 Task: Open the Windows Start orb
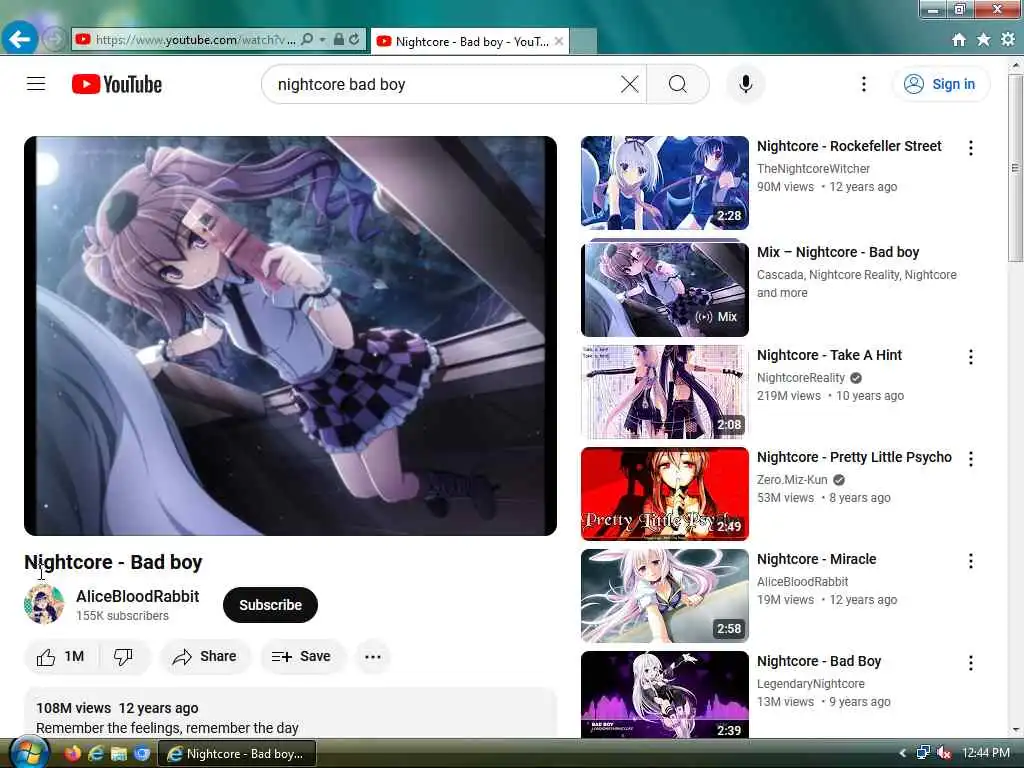tap(27, 752)
